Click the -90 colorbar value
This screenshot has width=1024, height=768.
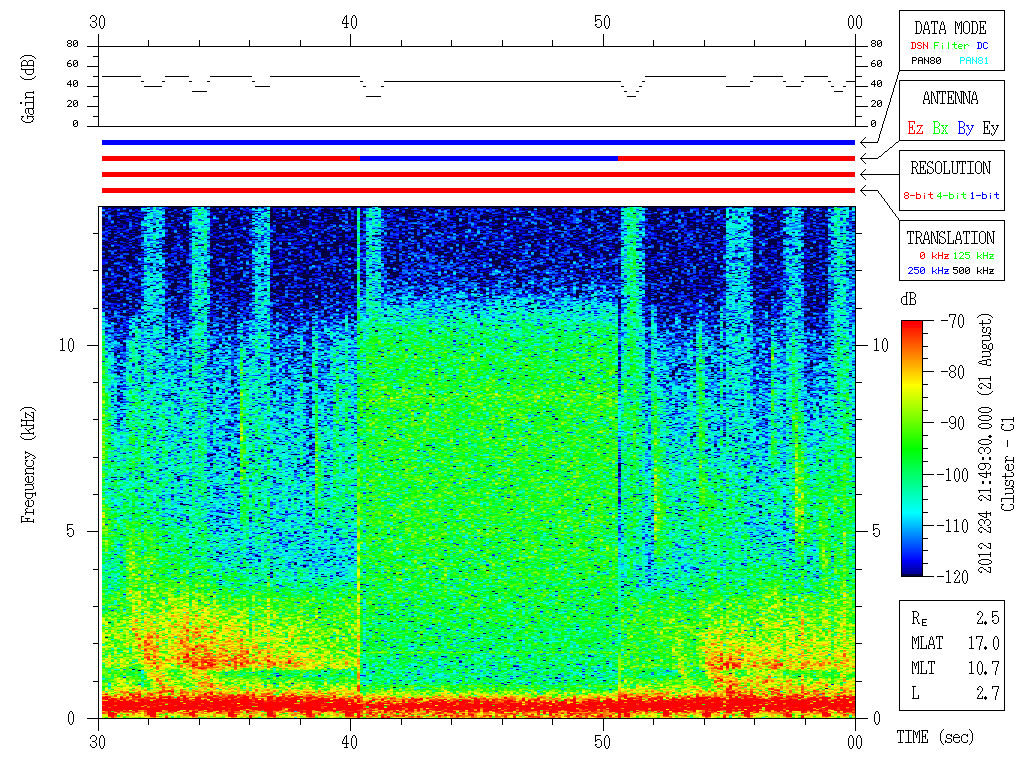(x=953, y=423)
